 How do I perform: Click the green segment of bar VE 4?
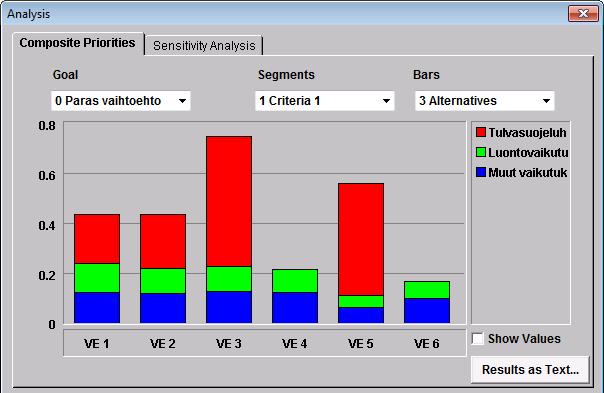click(x=295, y=281)
